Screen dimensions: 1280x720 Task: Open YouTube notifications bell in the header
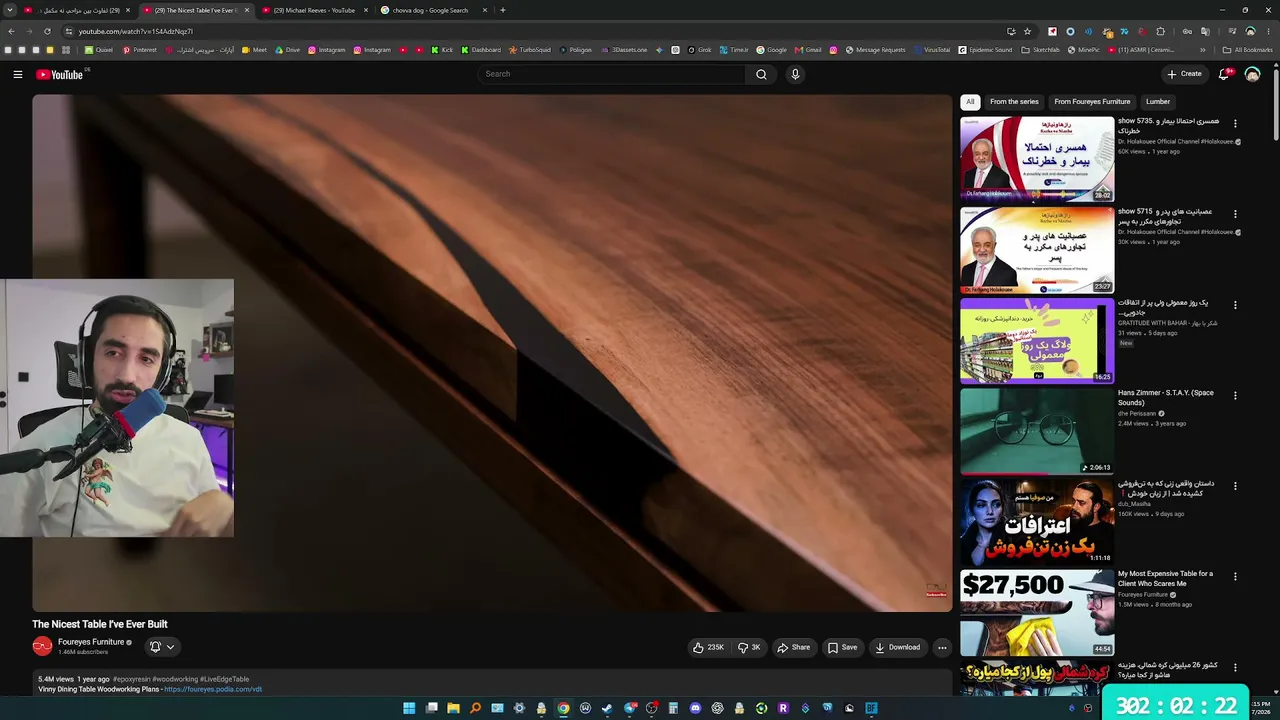pos(1225,74)
